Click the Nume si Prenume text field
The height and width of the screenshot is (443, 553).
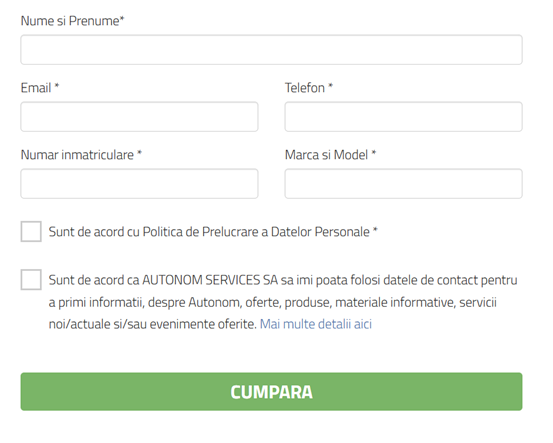pyautogui.click(x=271, y=50)
